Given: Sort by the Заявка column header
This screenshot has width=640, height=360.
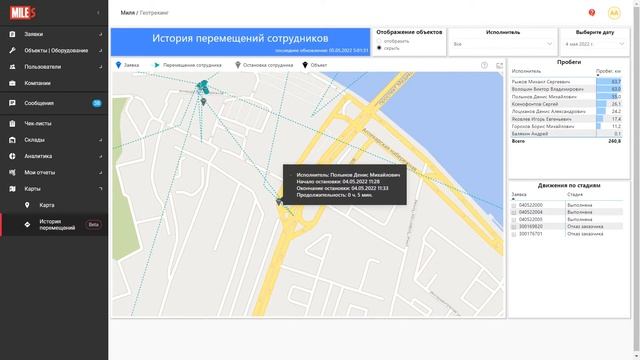Looking at the screenshot, I should 519,195.
